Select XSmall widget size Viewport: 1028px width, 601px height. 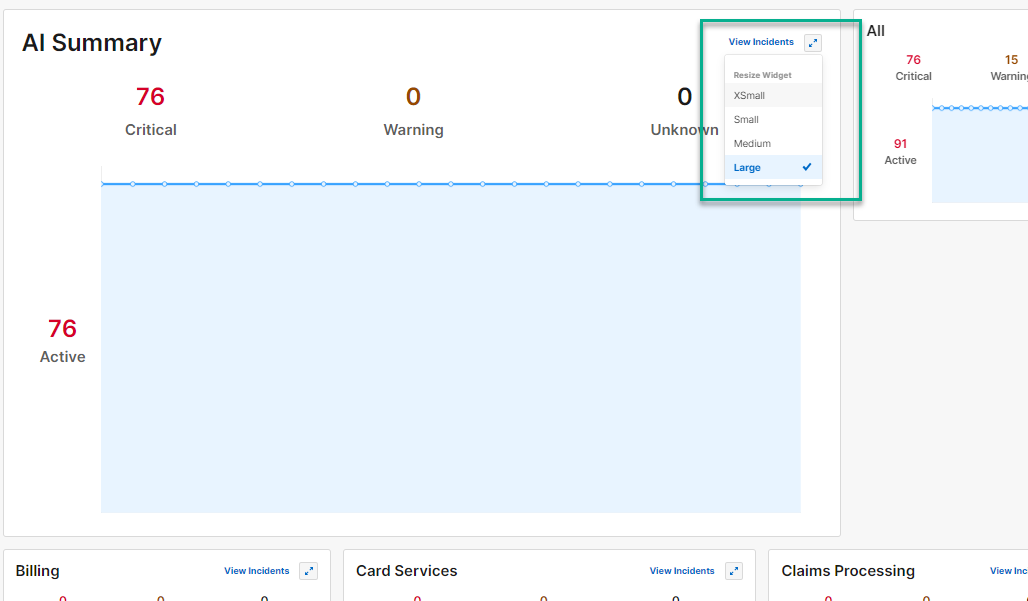coord(748,95)
